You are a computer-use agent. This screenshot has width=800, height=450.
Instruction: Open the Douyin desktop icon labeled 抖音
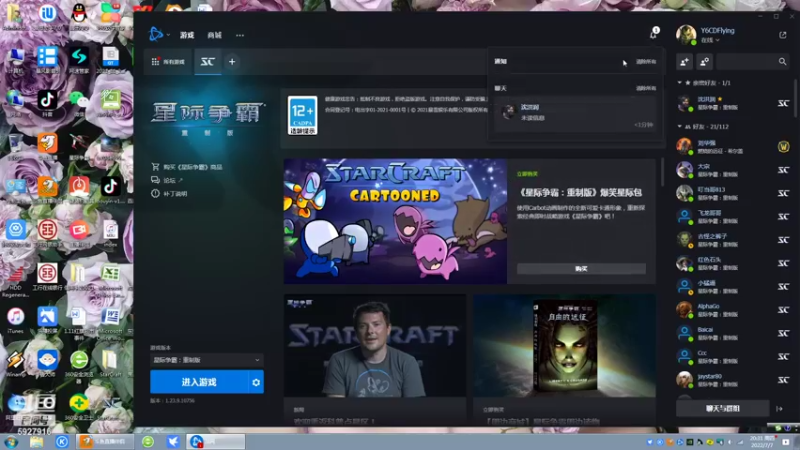pyautogui.click(x=47, y=103)
